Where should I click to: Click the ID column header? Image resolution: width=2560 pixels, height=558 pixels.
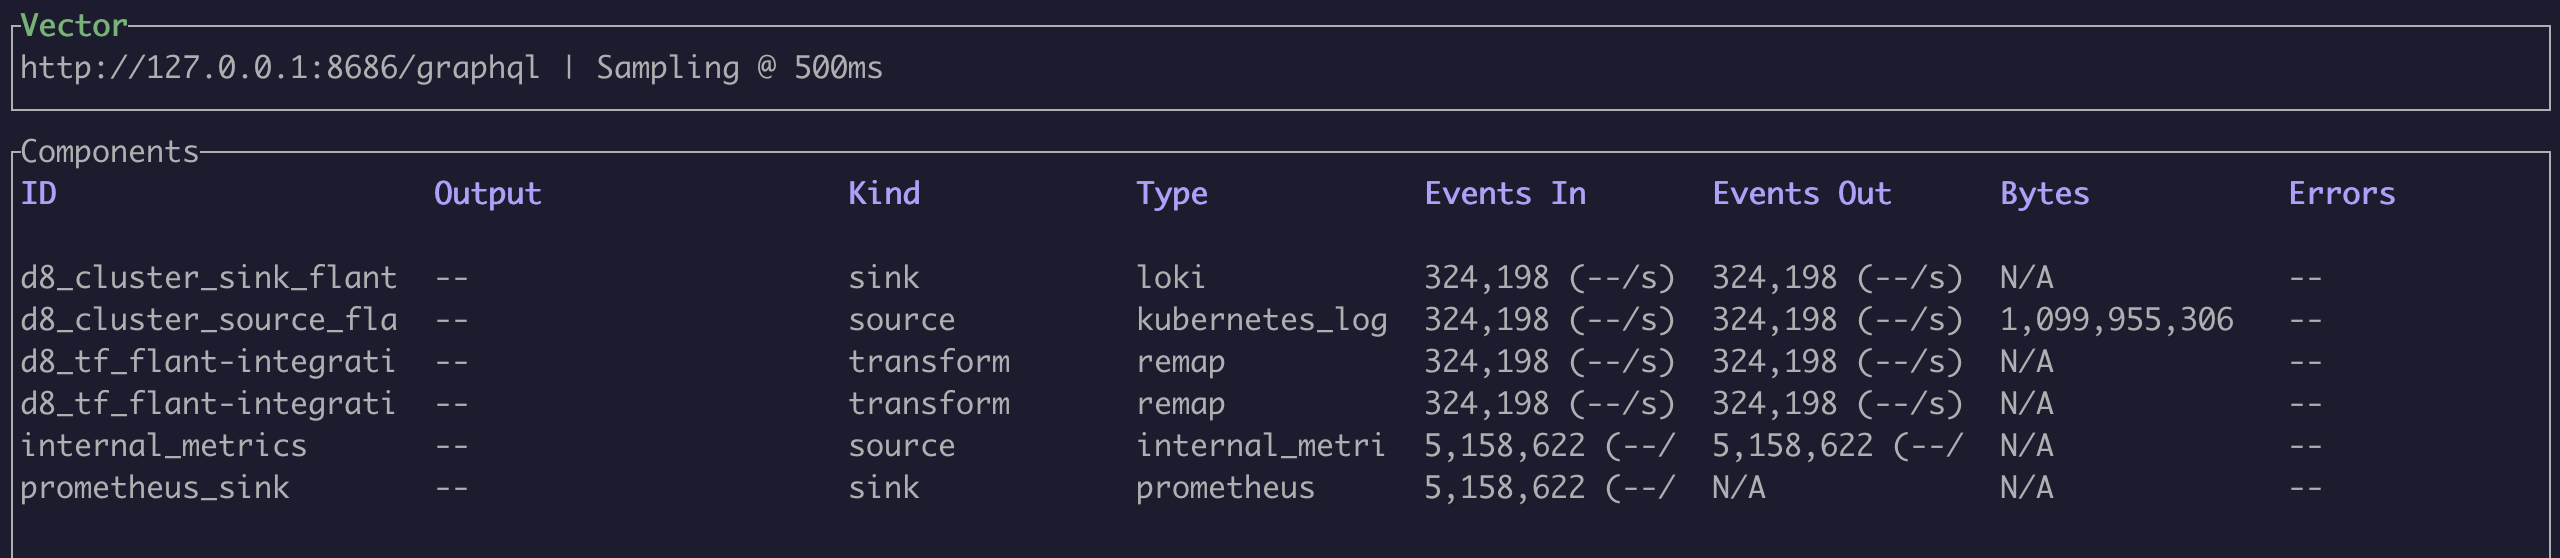pos(39,193)
